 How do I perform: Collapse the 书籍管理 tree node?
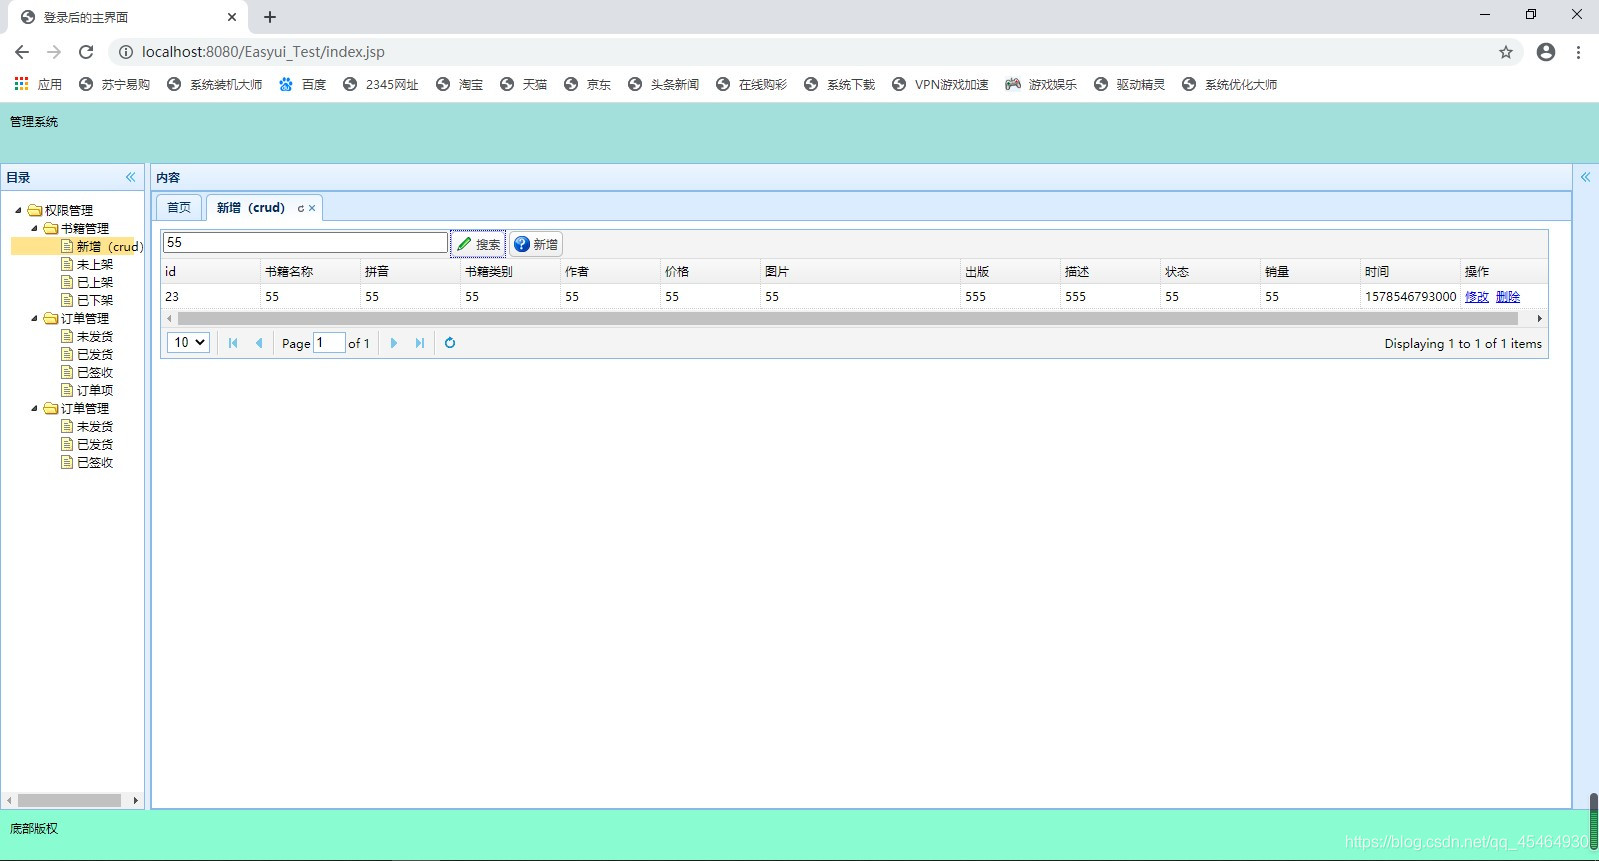click(x=34, y=228)
